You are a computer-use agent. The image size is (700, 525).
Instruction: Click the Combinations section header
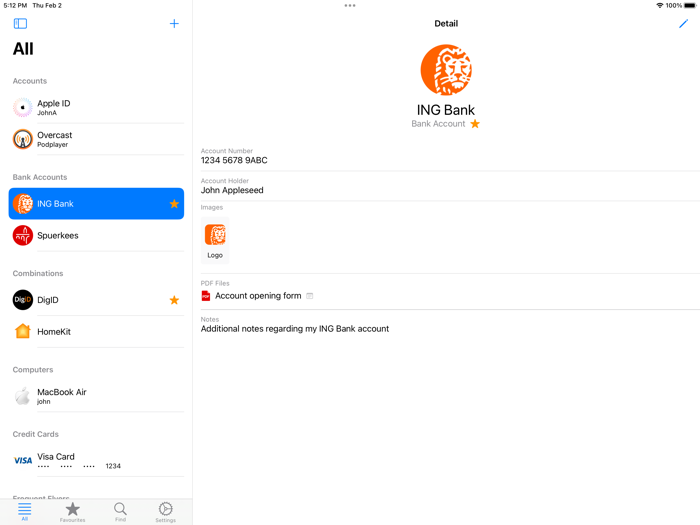38,273
